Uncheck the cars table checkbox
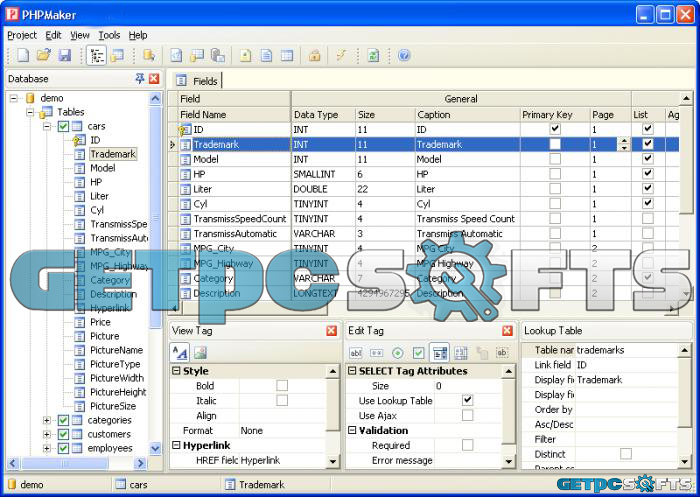Viewport: 700px width, 497px height. 63,126
